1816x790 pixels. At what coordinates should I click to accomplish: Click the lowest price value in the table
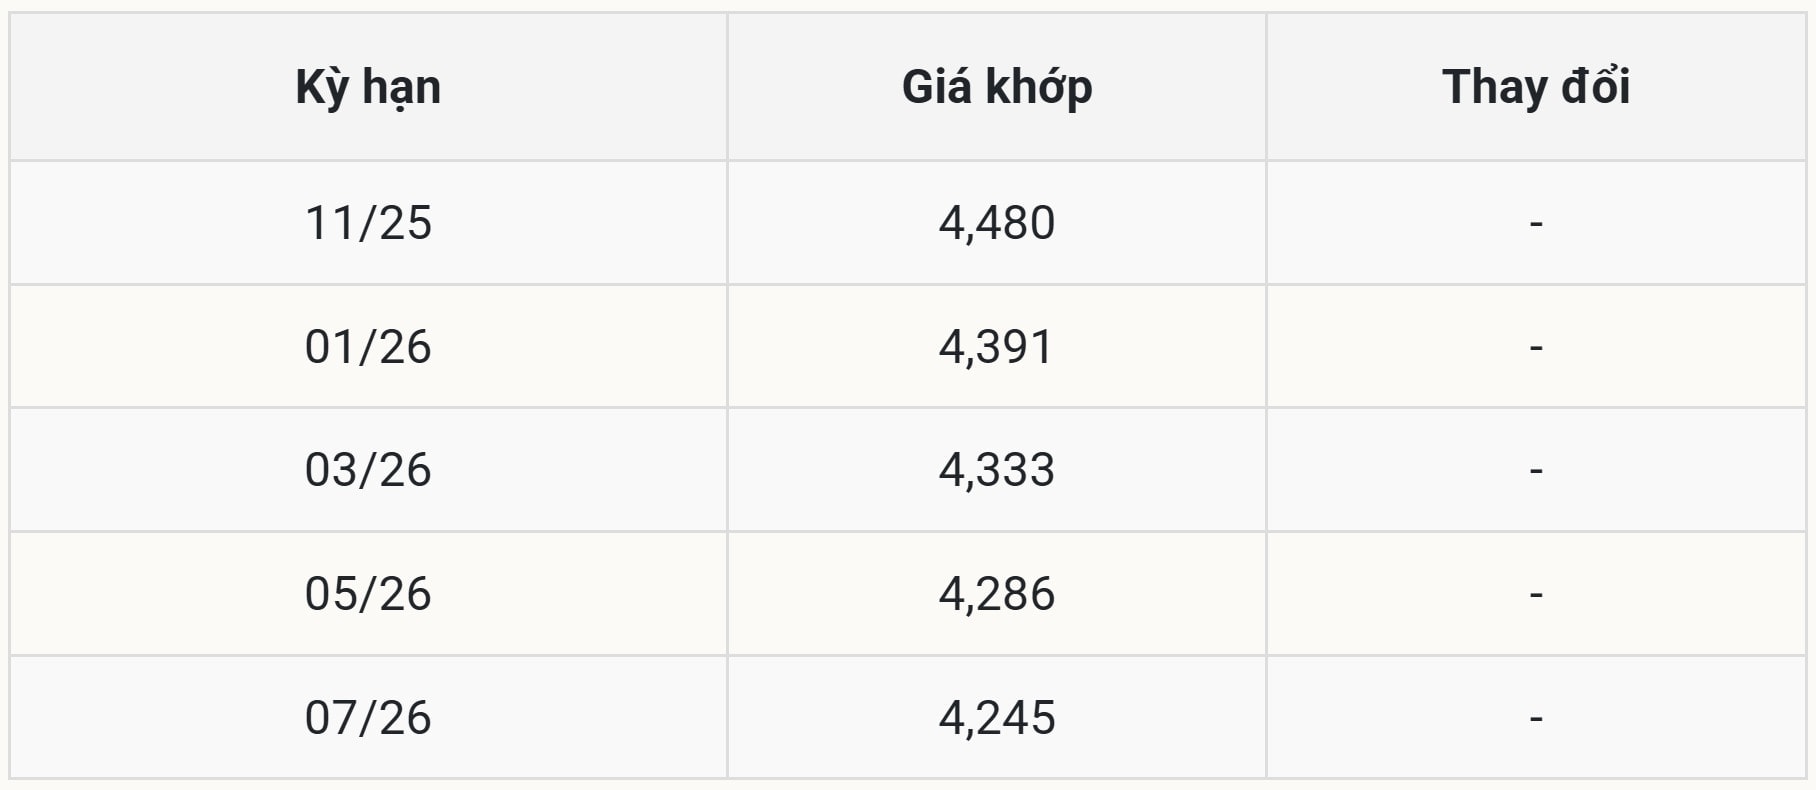(x=996, y=718)
